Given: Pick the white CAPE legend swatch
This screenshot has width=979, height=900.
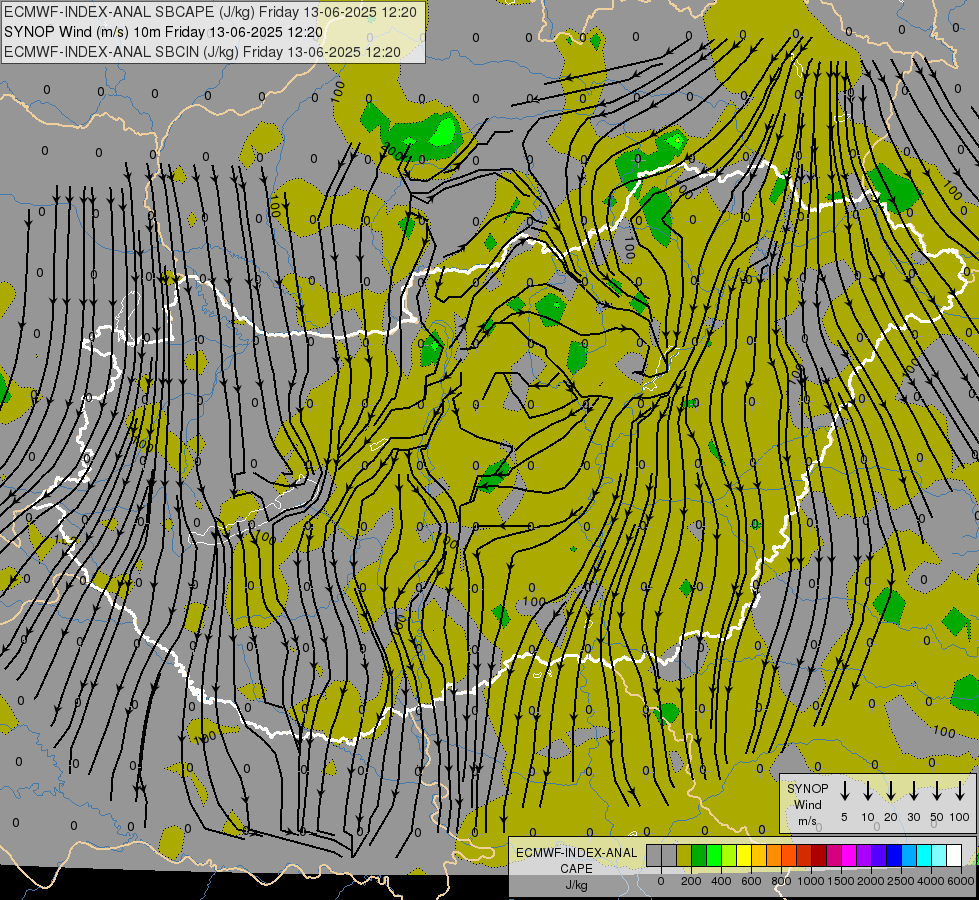Looking at the screenshot, I should tap(953, 855).
